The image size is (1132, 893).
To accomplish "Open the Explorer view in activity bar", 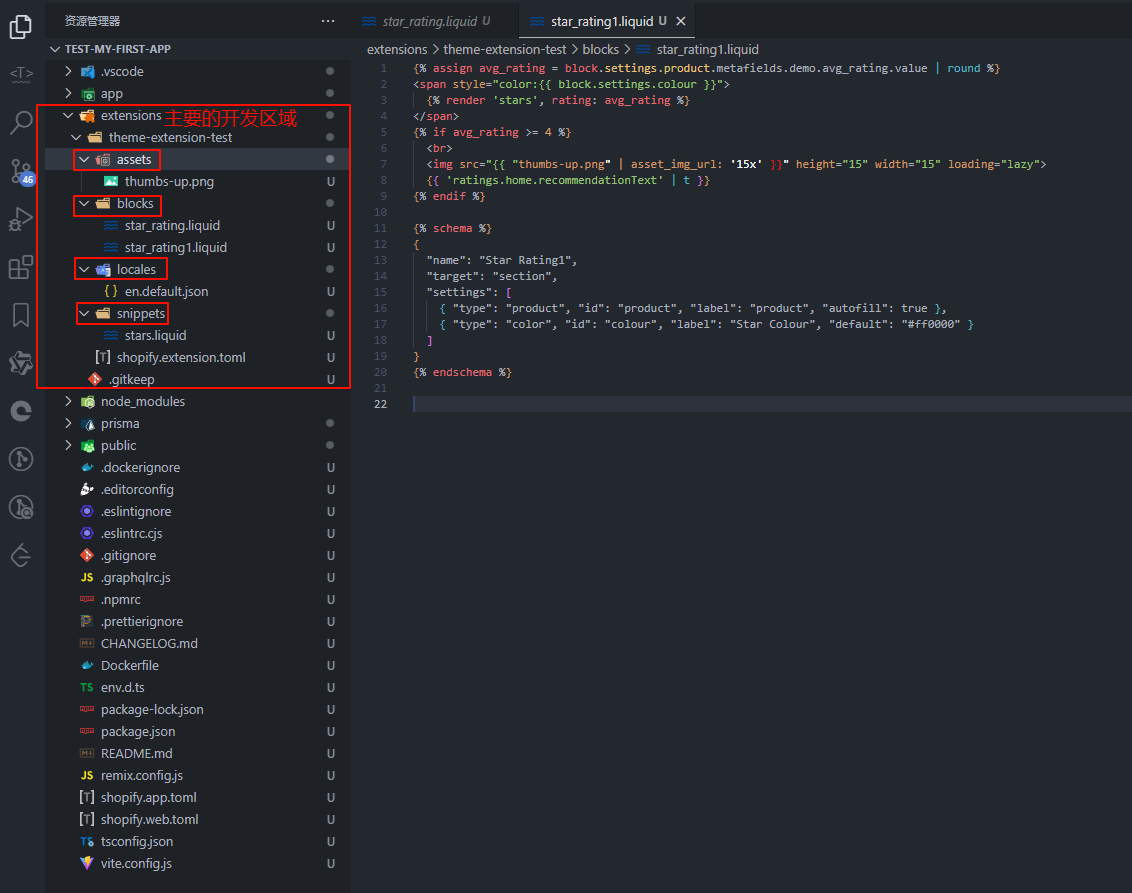I will 21,26.
